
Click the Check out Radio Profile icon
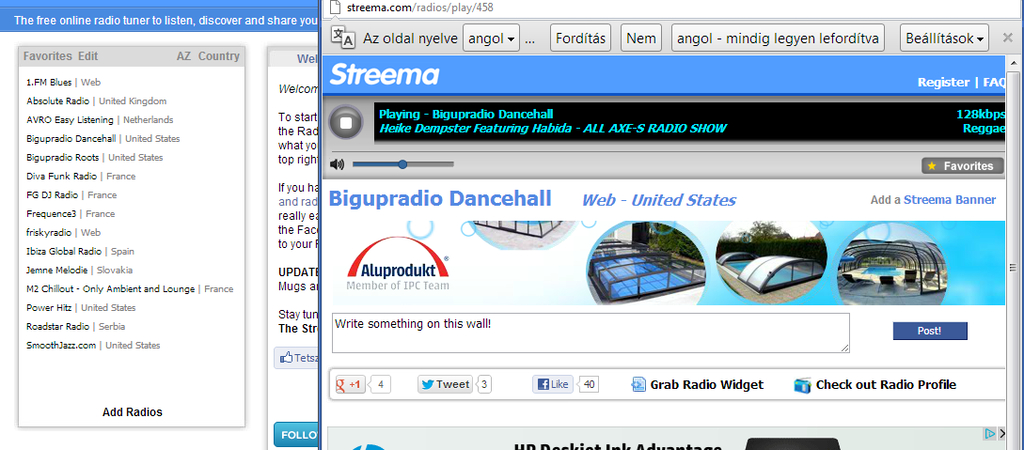(x=802, y=385)
